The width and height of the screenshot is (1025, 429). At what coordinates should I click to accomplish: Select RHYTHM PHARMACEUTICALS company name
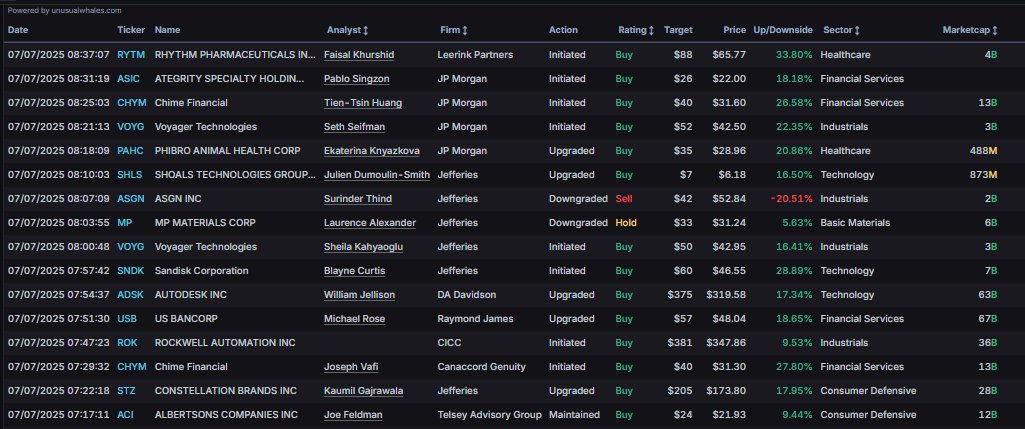click(235, 55)
